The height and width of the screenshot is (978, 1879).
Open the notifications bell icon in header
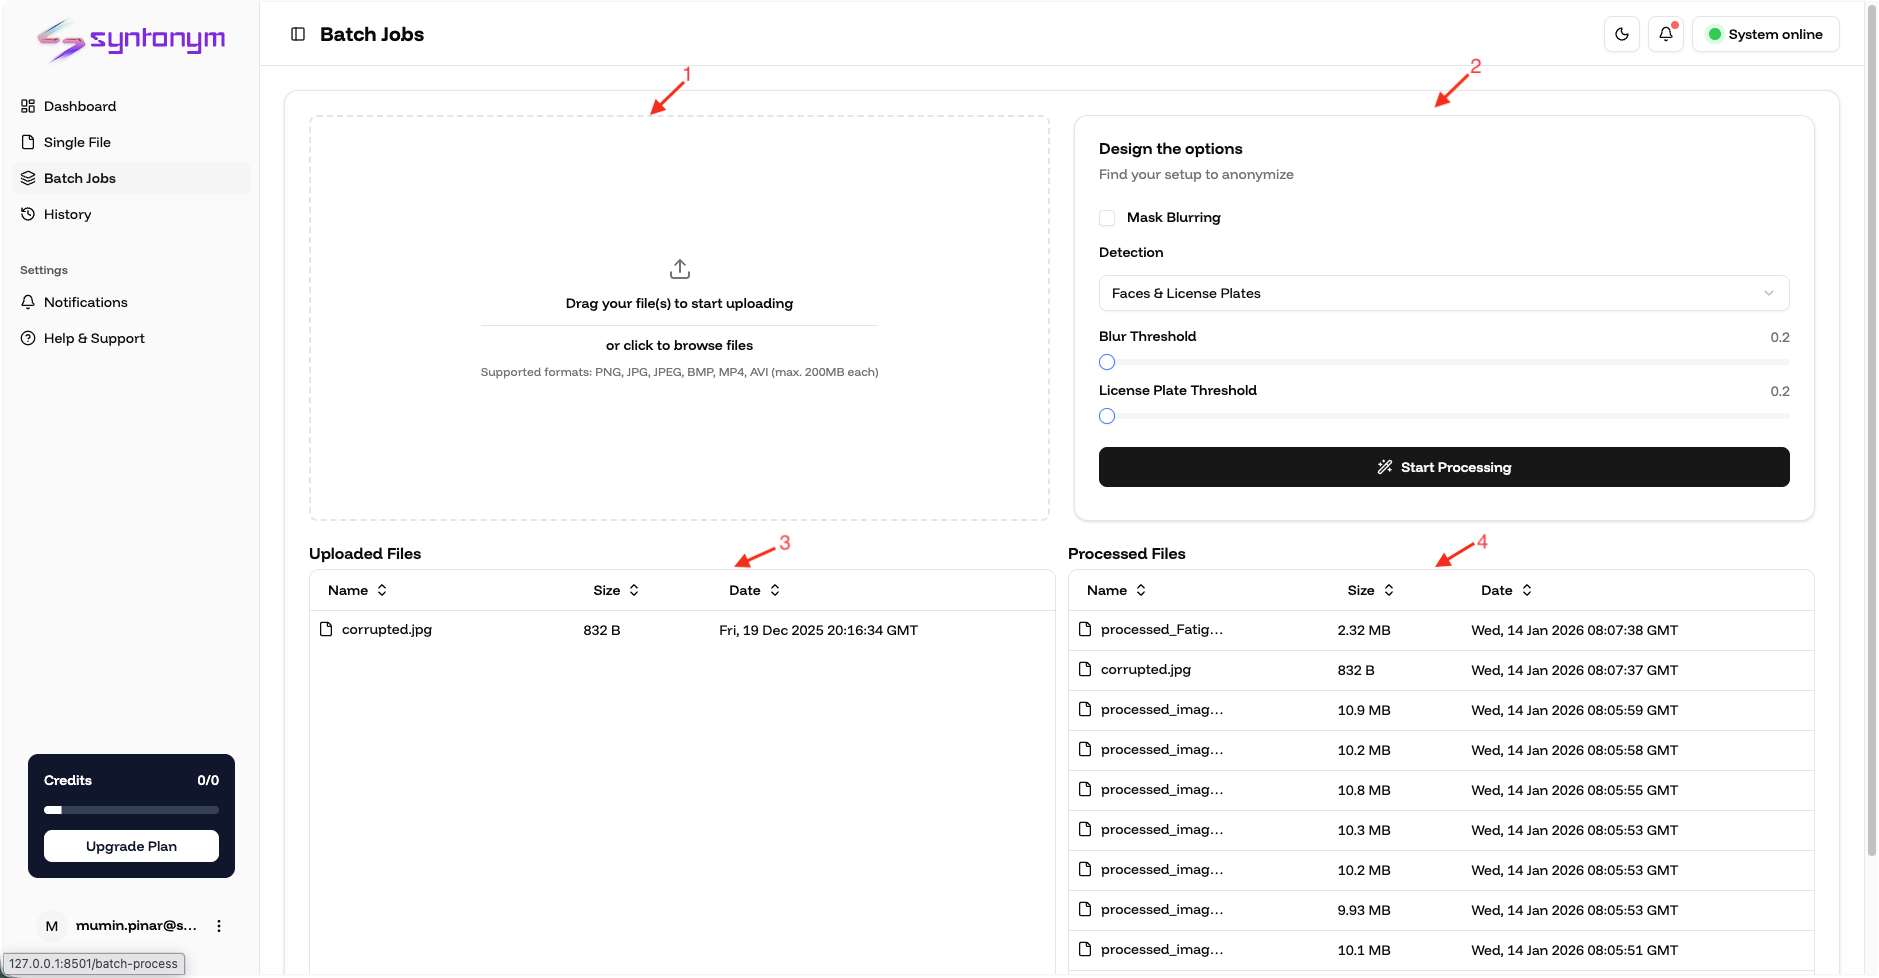pyautogui.click(x=1666, y=34)
